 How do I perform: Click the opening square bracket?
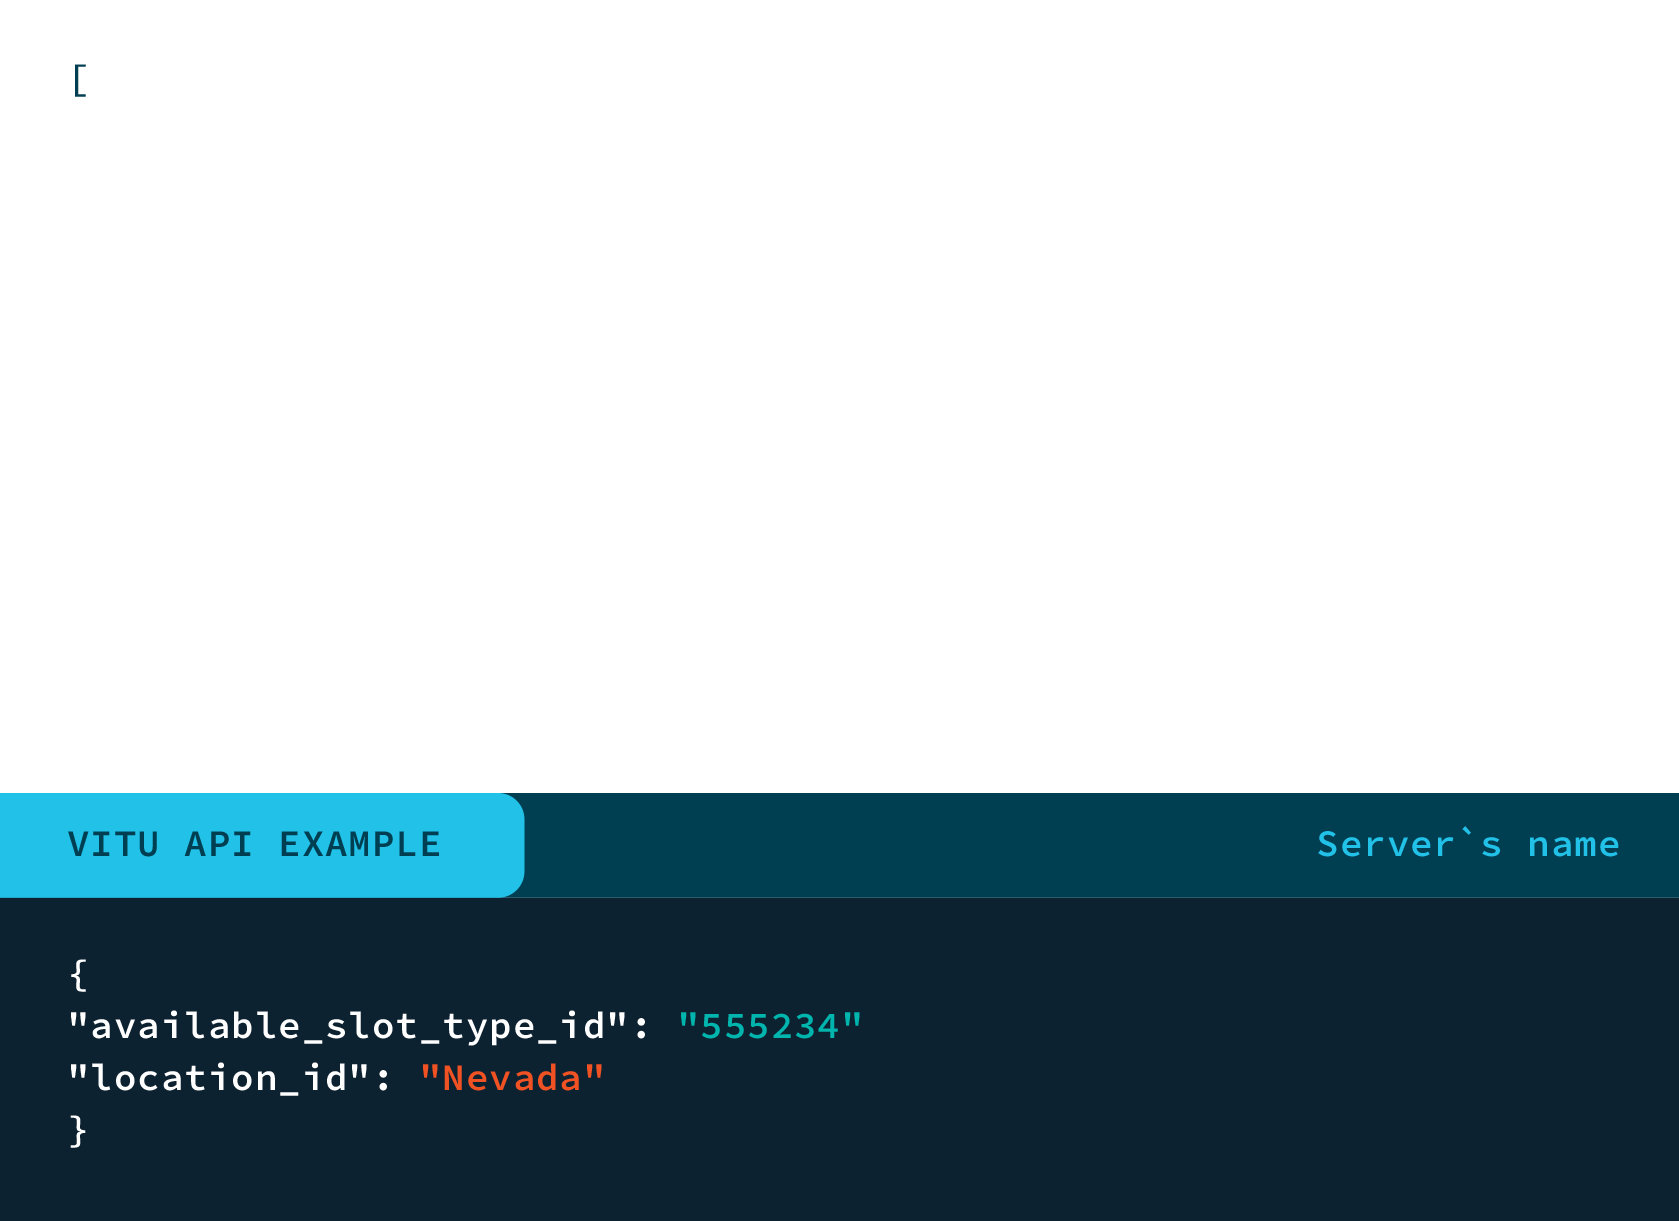pyautogui.click(x=79, y=80)
